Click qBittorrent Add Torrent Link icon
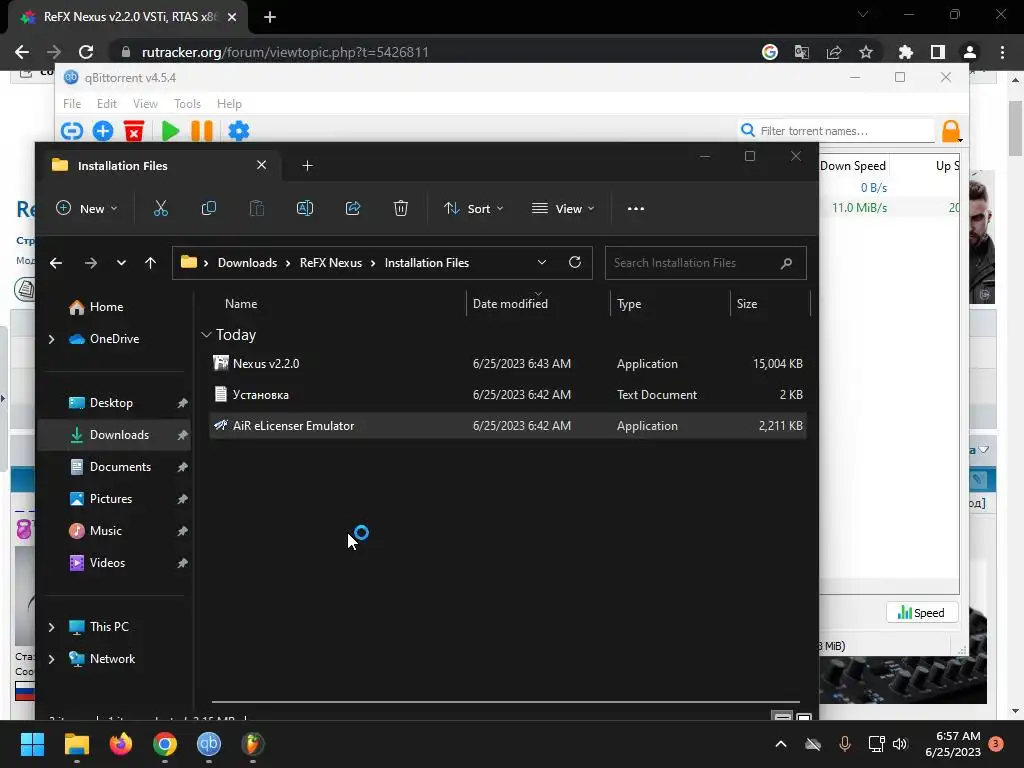 click(72, 131)
